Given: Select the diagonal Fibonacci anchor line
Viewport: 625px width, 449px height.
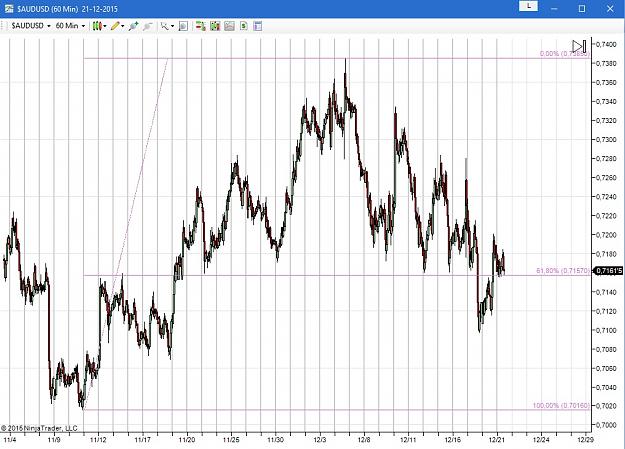Looking at the screenshot, I should 126,235.
